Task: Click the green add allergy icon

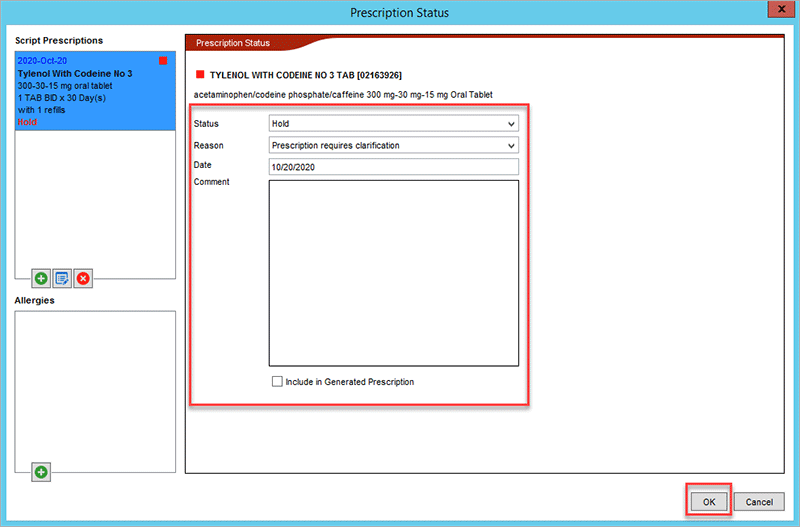Action: (x=42, y=471)
